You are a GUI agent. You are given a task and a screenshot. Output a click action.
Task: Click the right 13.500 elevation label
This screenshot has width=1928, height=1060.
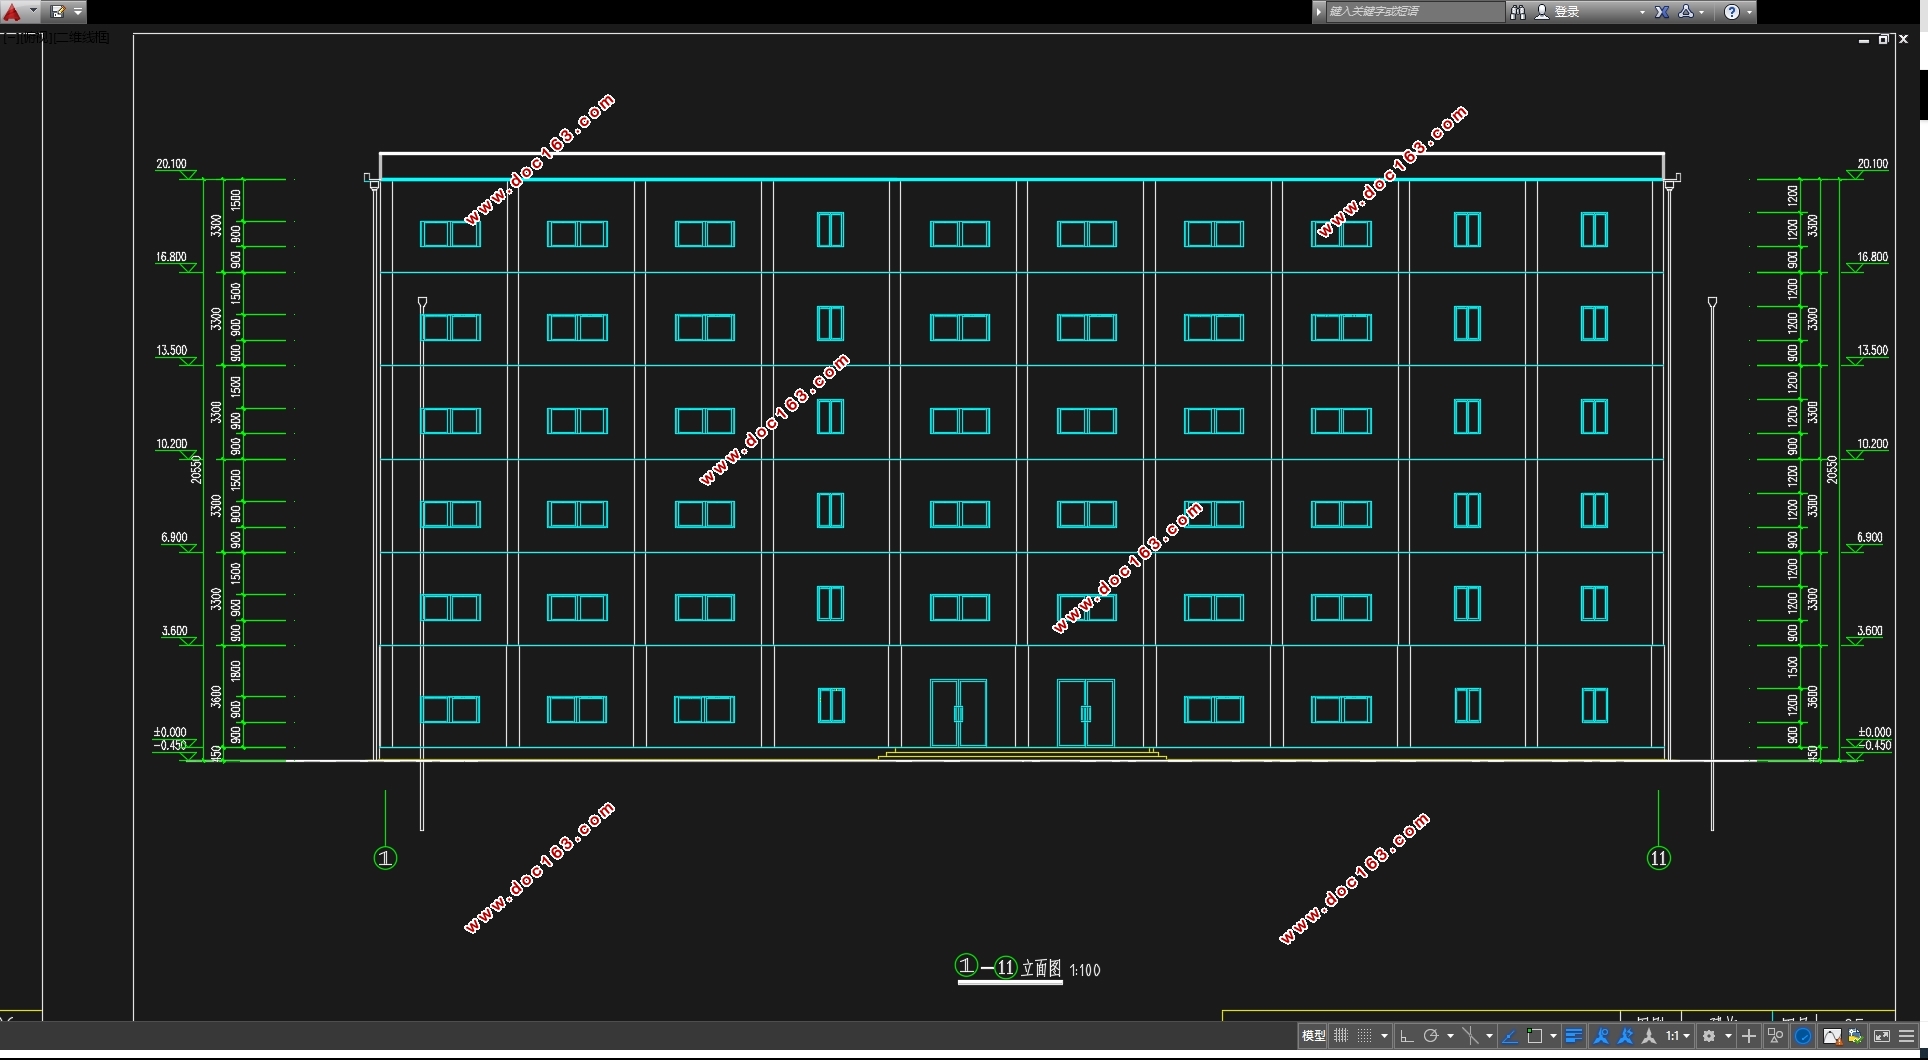pos(1872,351)
